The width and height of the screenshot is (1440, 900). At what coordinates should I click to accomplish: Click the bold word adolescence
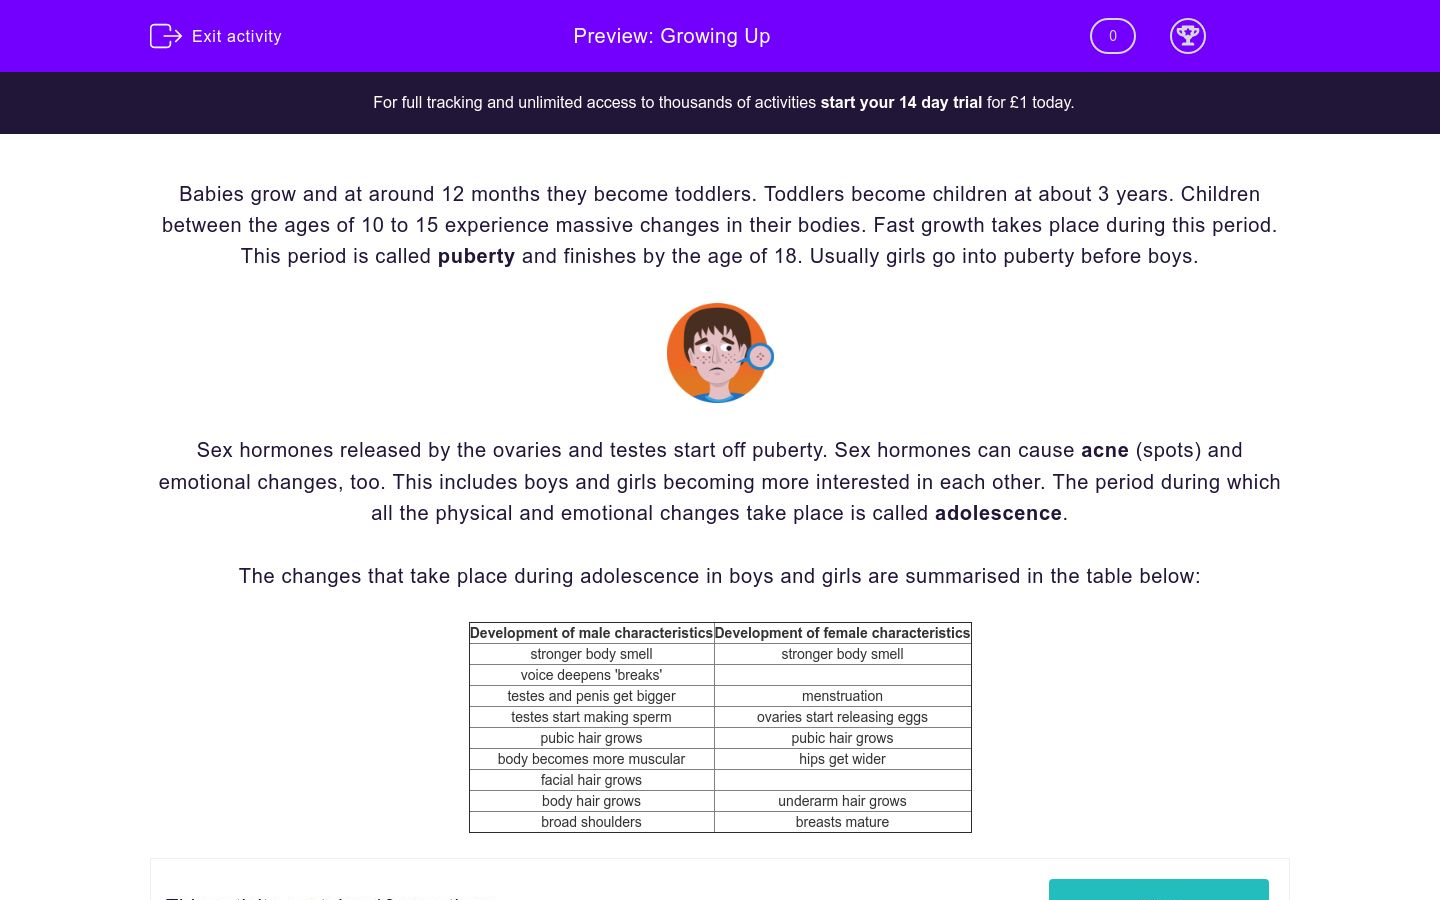(998, 513)
